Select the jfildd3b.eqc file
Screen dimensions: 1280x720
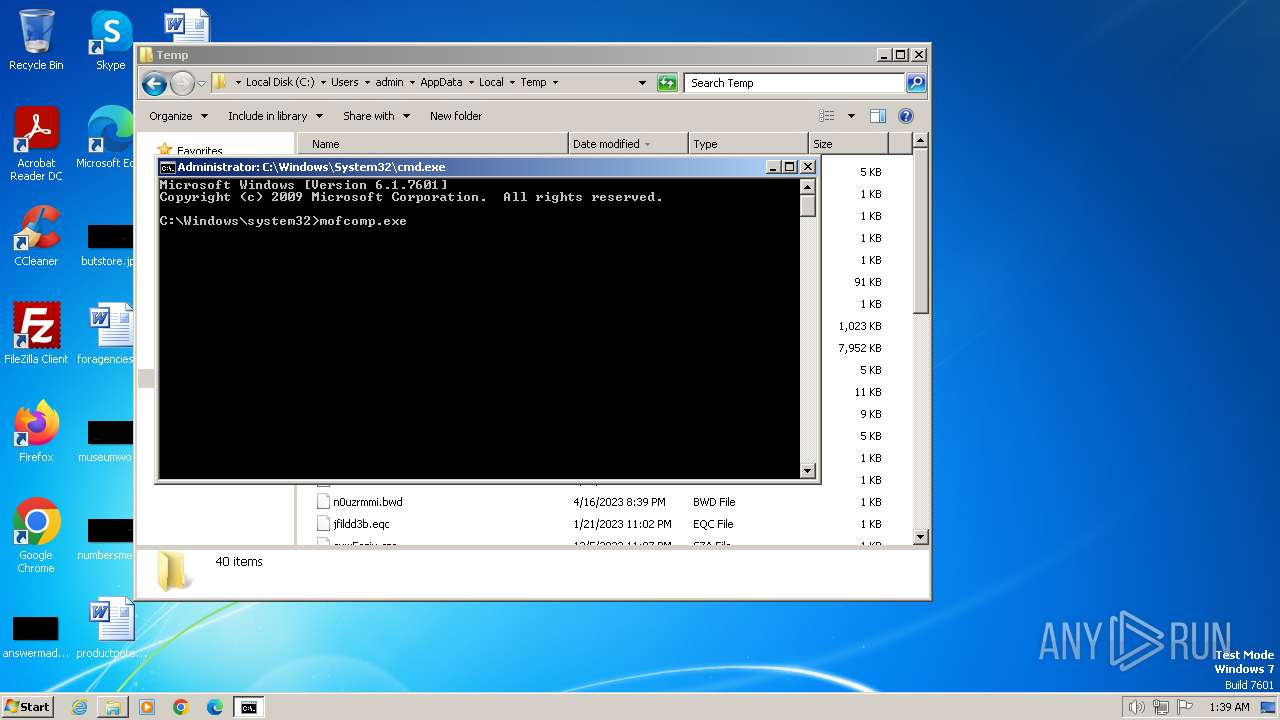click(x=361, y=524)
